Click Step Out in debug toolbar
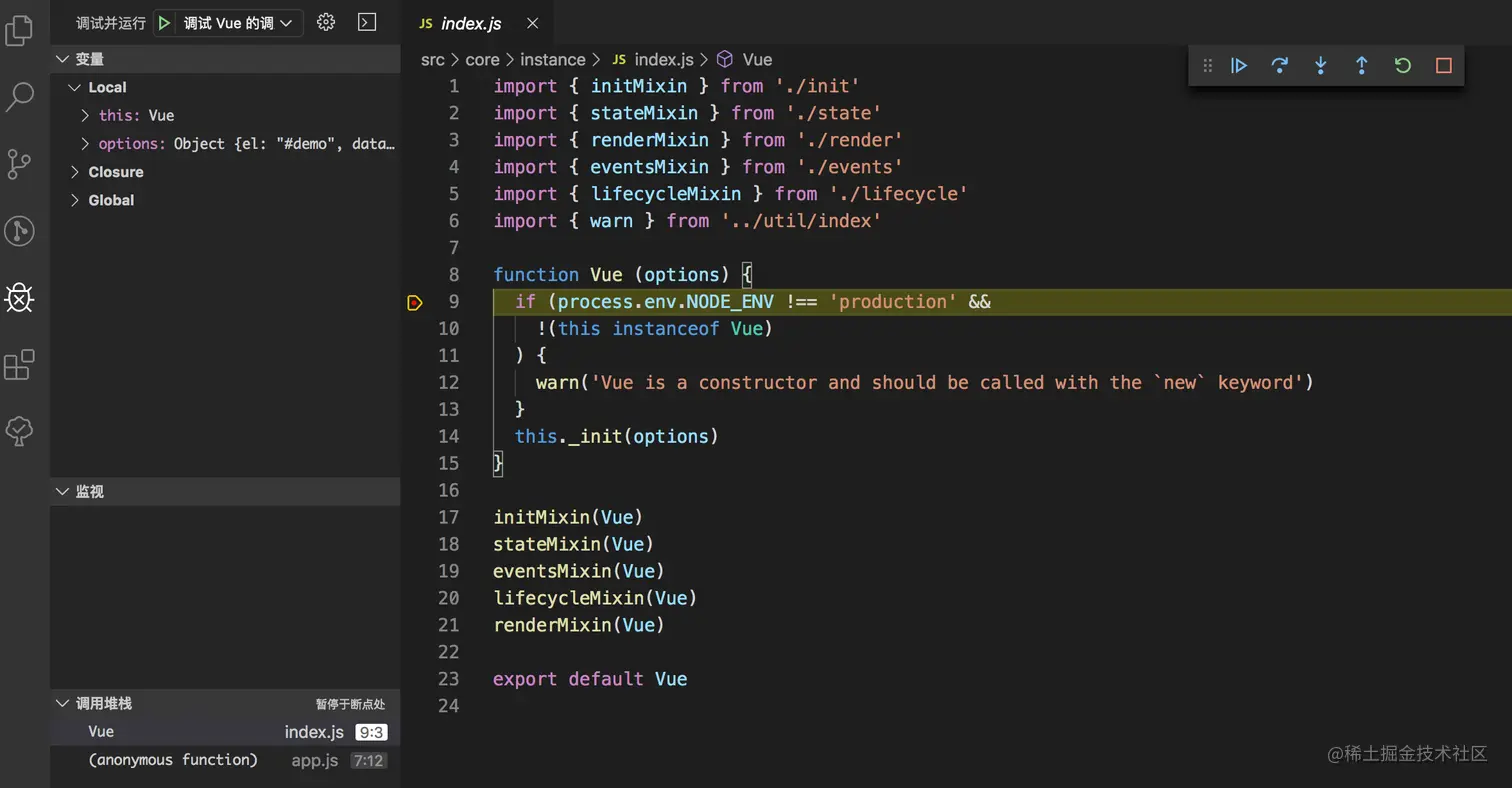Viewport: 1512px width, 788px height. 1361,66
